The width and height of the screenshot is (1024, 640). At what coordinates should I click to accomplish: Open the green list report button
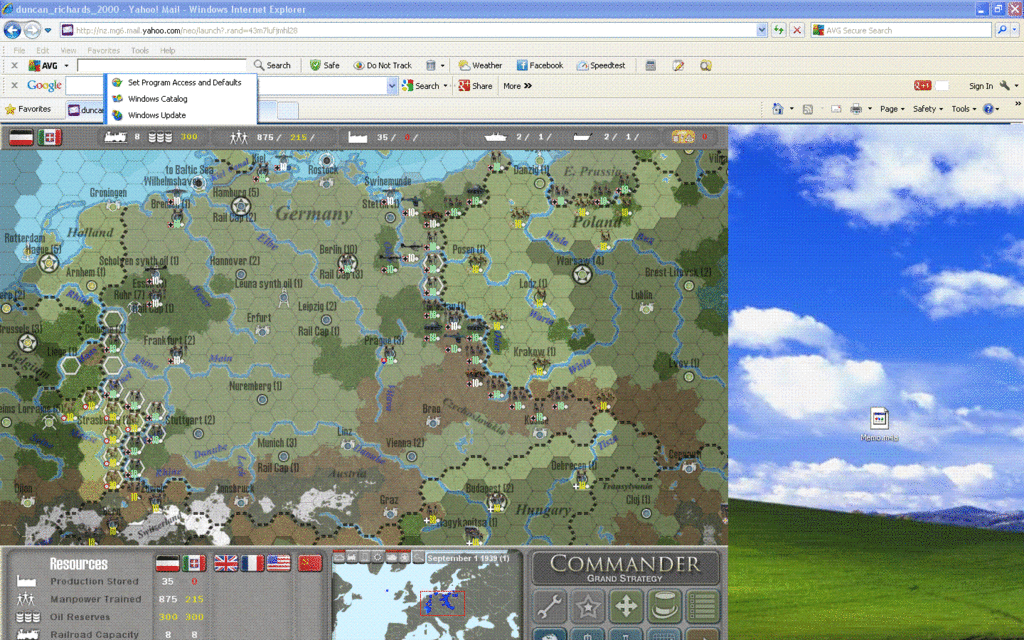(x=703, y=607)
